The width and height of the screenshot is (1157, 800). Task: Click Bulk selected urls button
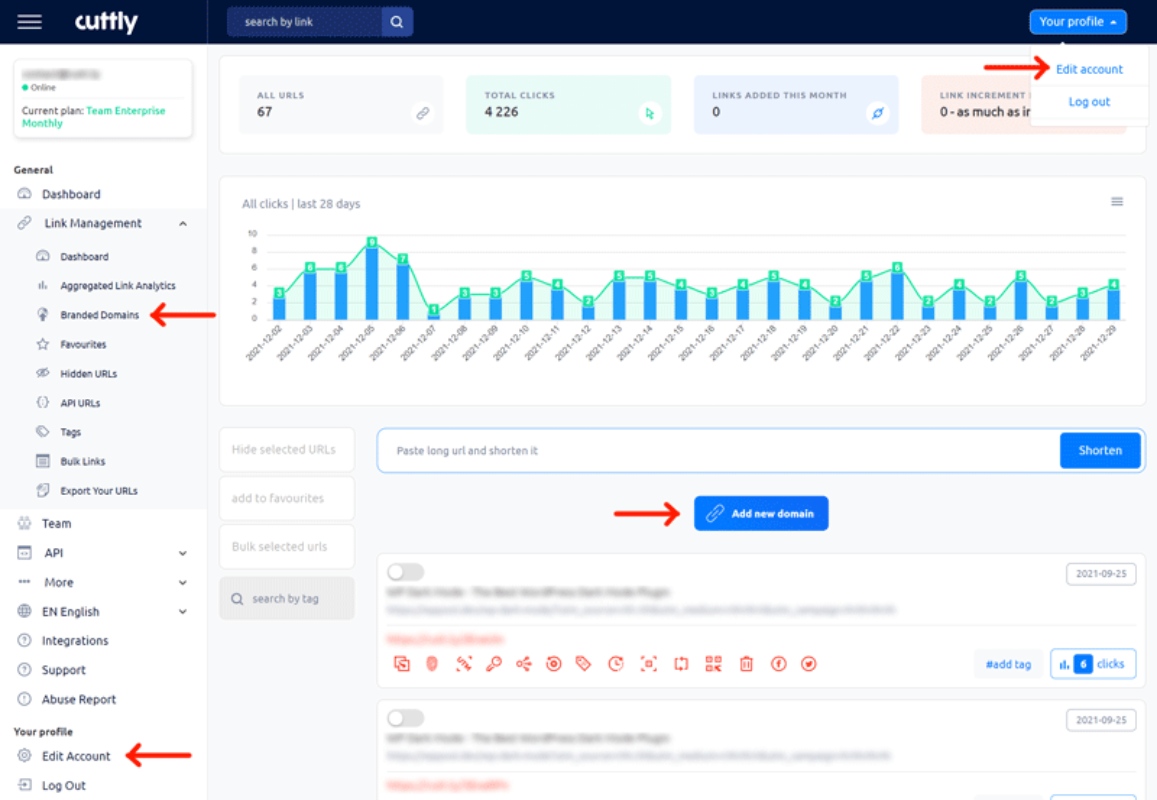286,547
